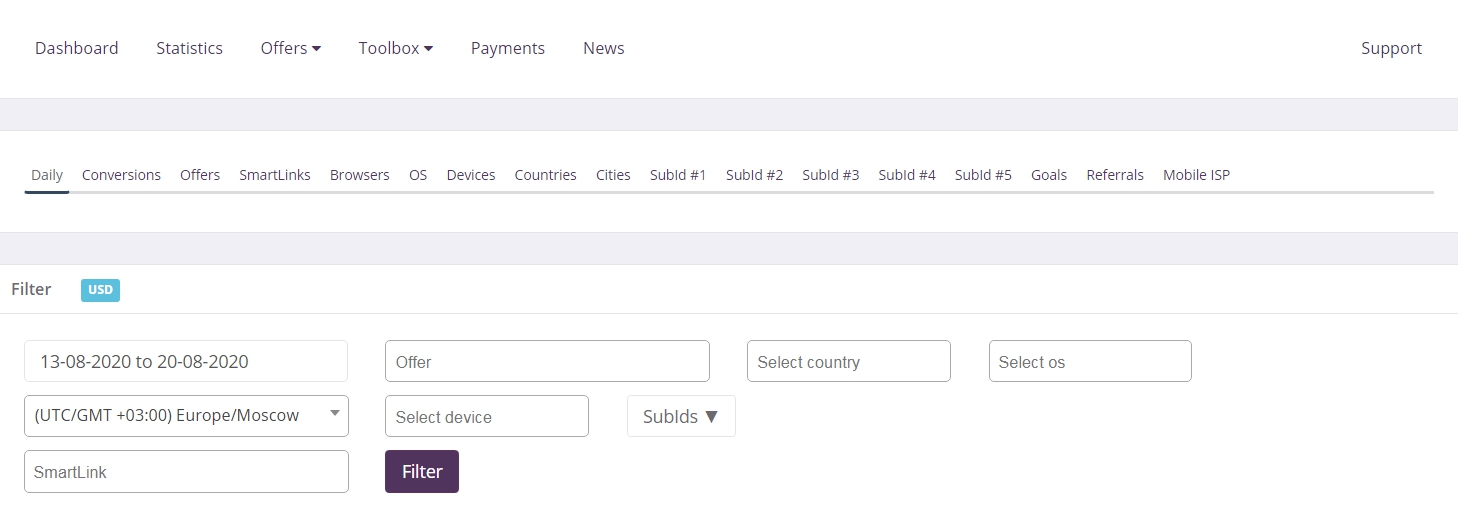Select the SmartLinks tab
This screenshot has height=514, width=1458.
(x=275, y=175)
